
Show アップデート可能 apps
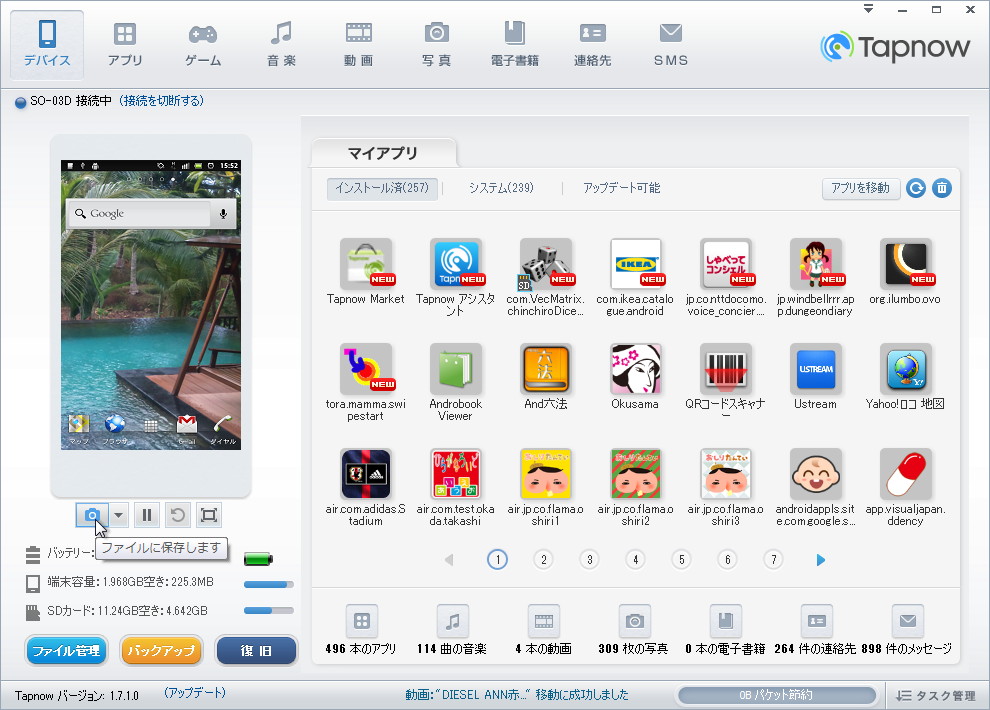pyautogui.click(x=622, y=188)
